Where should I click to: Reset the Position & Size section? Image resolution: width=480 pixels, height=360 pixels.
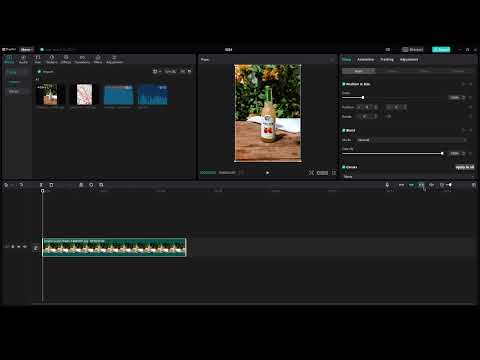pyautogui.click(x=463, y=84)
